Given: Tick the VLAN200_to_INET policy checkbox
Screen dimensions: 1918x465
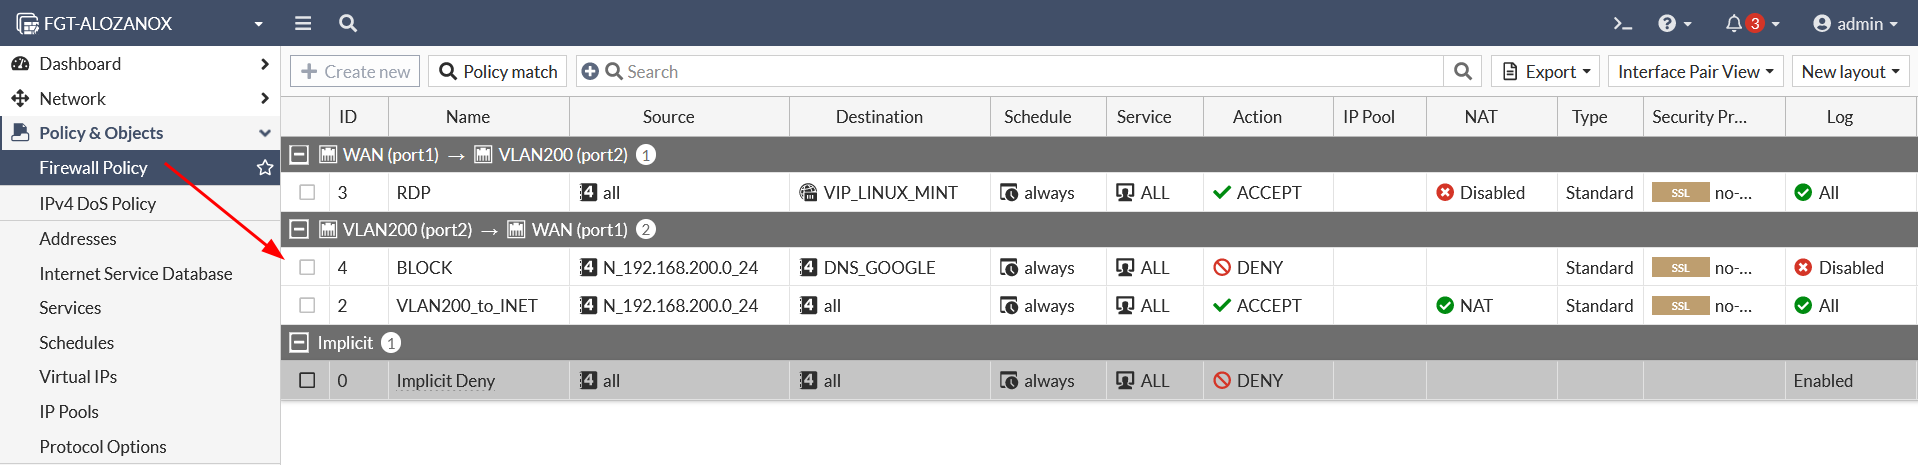Looking at the screenshot, I should click(307, 305).
